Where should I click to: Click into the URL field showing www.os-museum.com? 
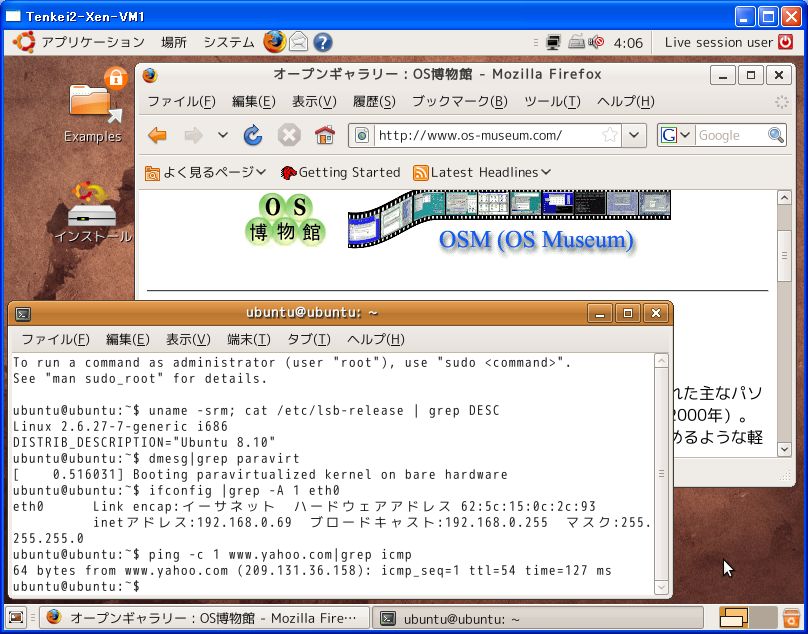tap(487, 136)
